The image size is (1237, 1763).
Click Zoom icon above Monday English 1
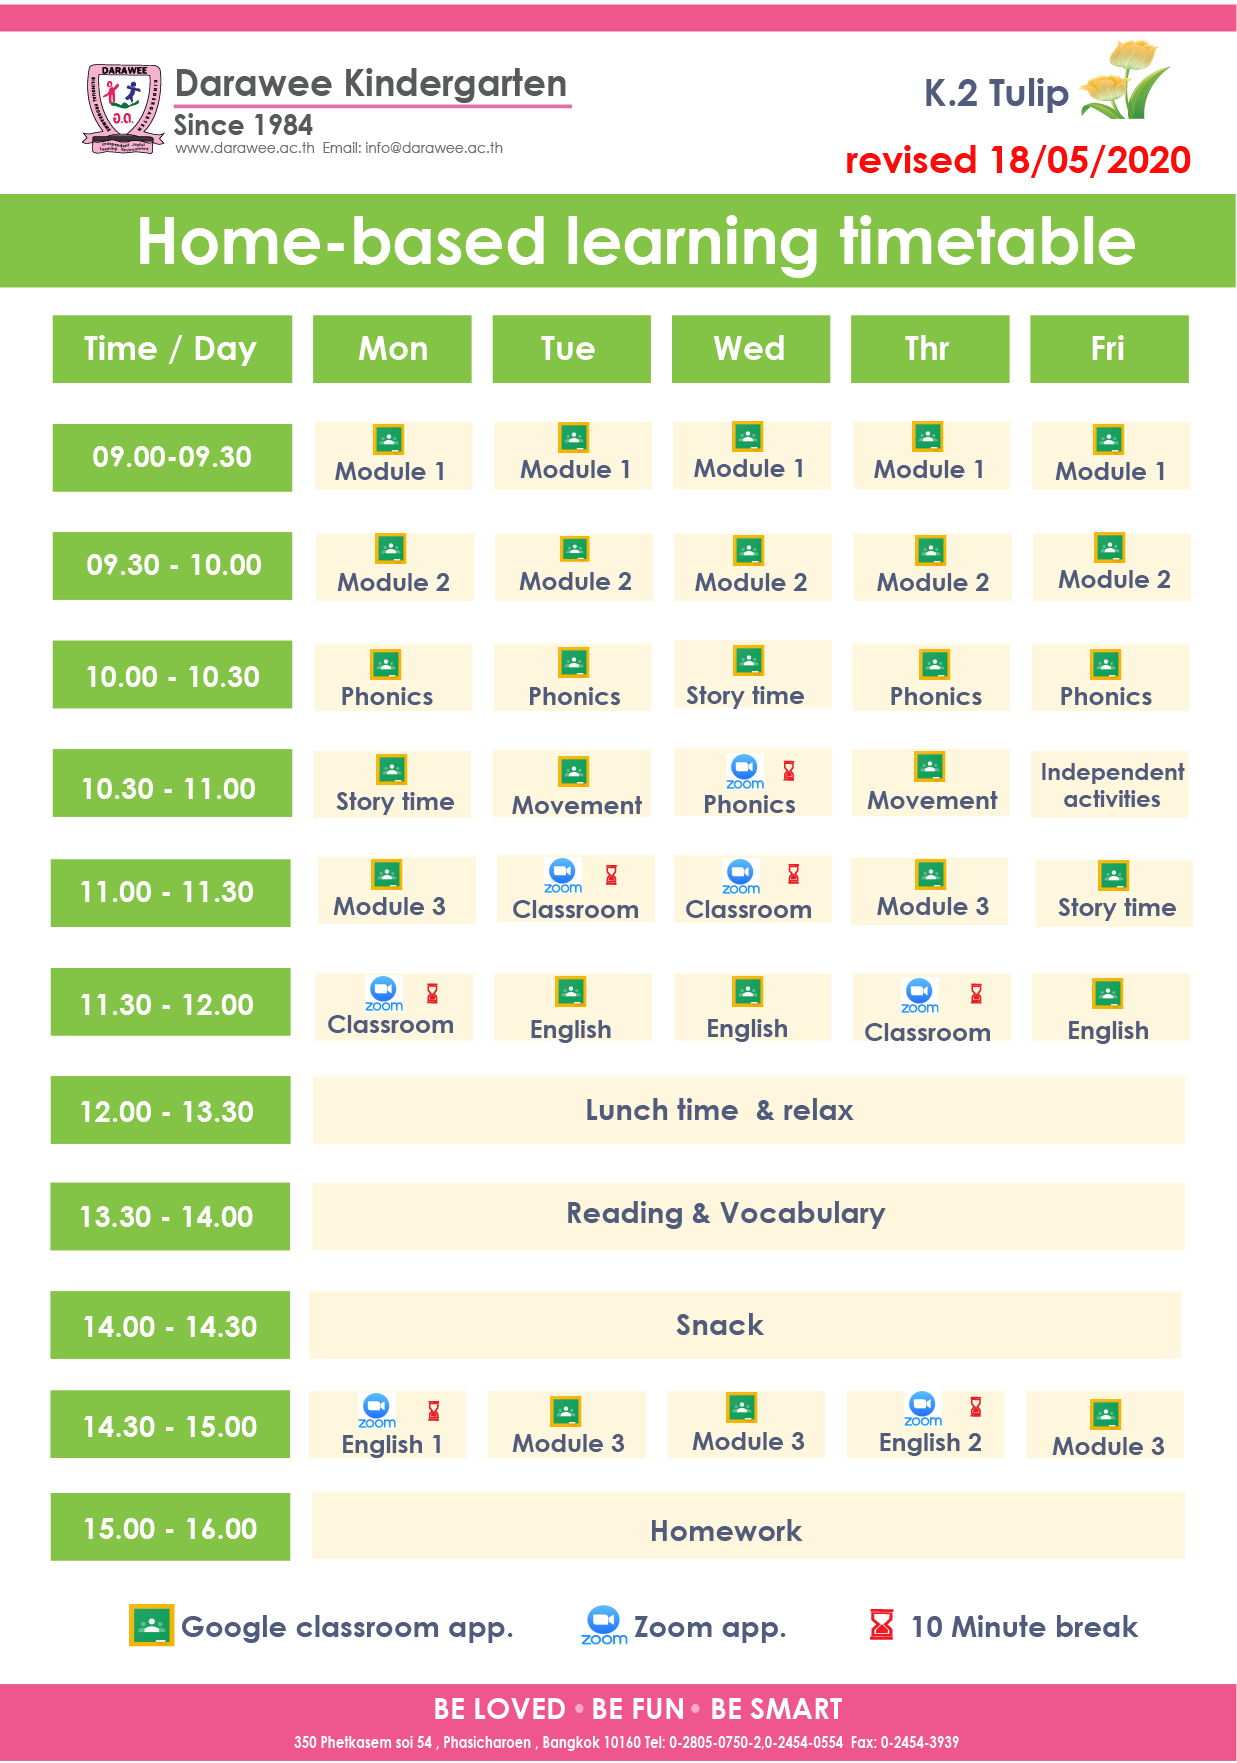point(377,1410)
